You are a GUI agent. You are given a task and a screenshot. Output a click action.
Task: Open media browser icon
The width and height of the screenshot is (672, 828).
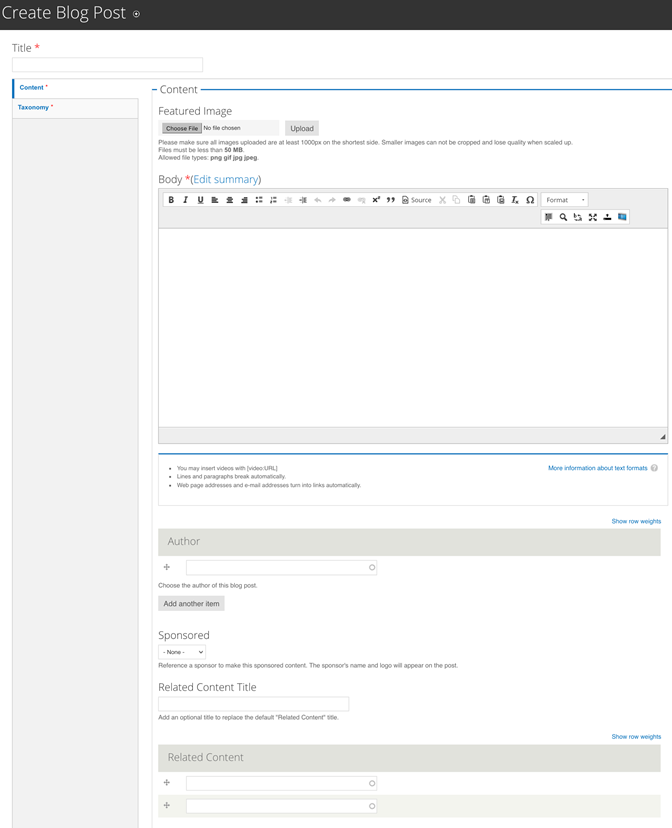click(x=622, y=217)
